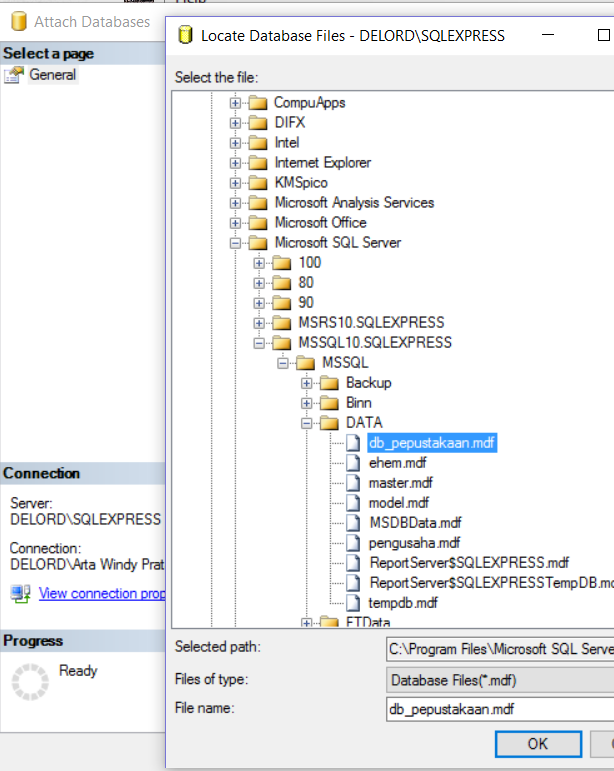Click the Attach Databases window icon
The height and width of the screenshot is (771, 614).
point(19,22)
